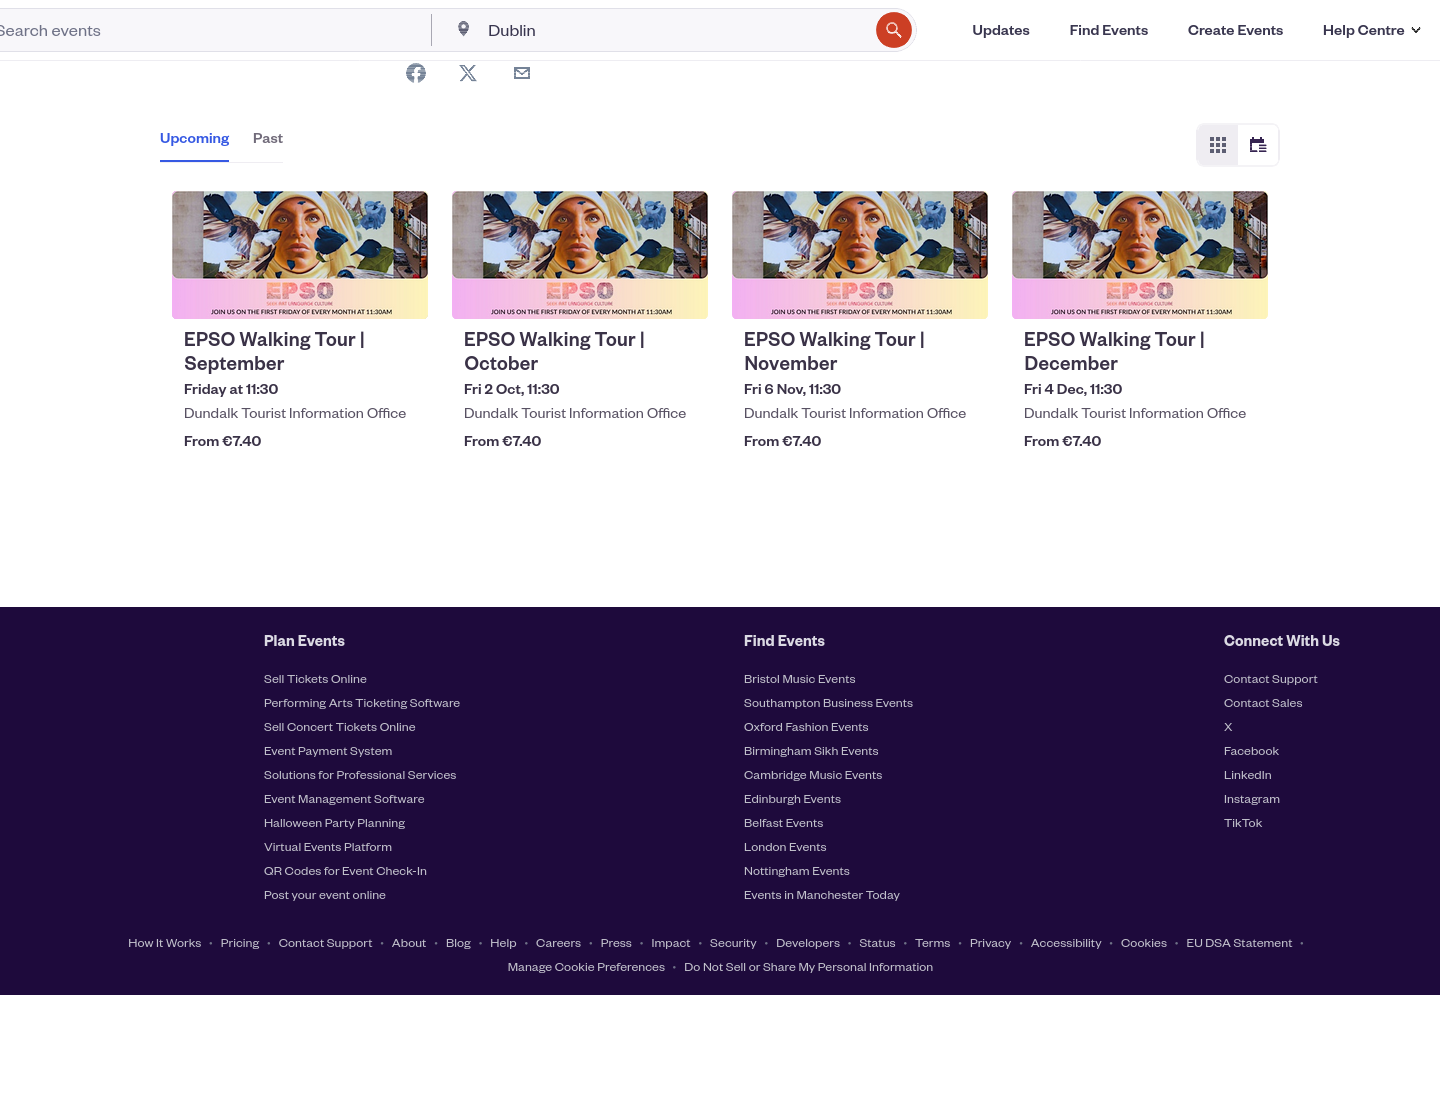Select the Past events tab
This screenshot has width=1440, height=1100.
tap(268, 139)
